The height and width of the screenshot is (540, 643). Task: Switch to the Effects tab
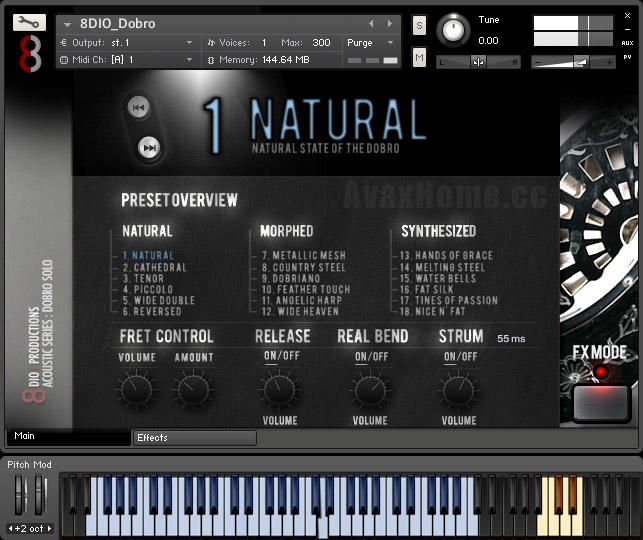(194, 437)
